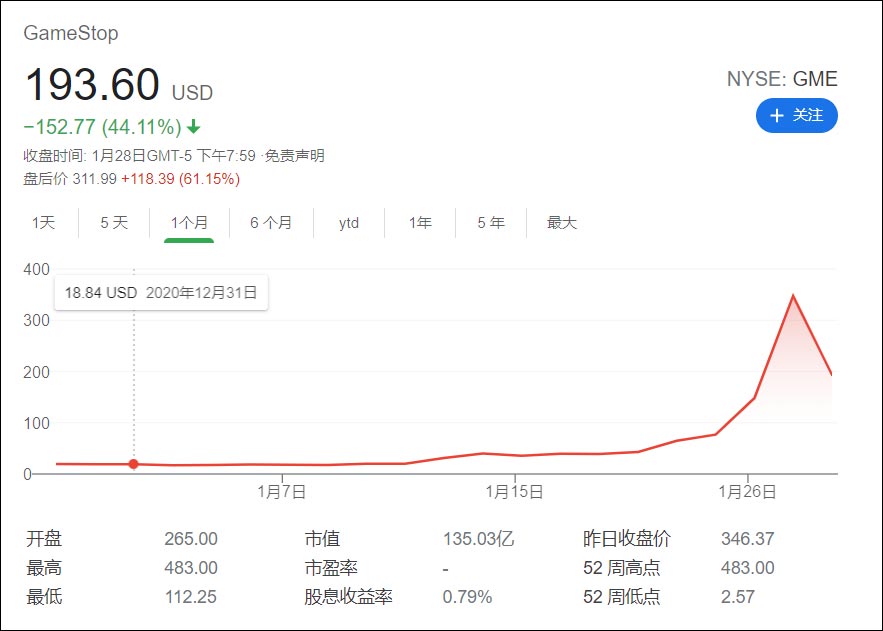Click the 关注 follow button
The image size is (883, 631).
[797, 116]
